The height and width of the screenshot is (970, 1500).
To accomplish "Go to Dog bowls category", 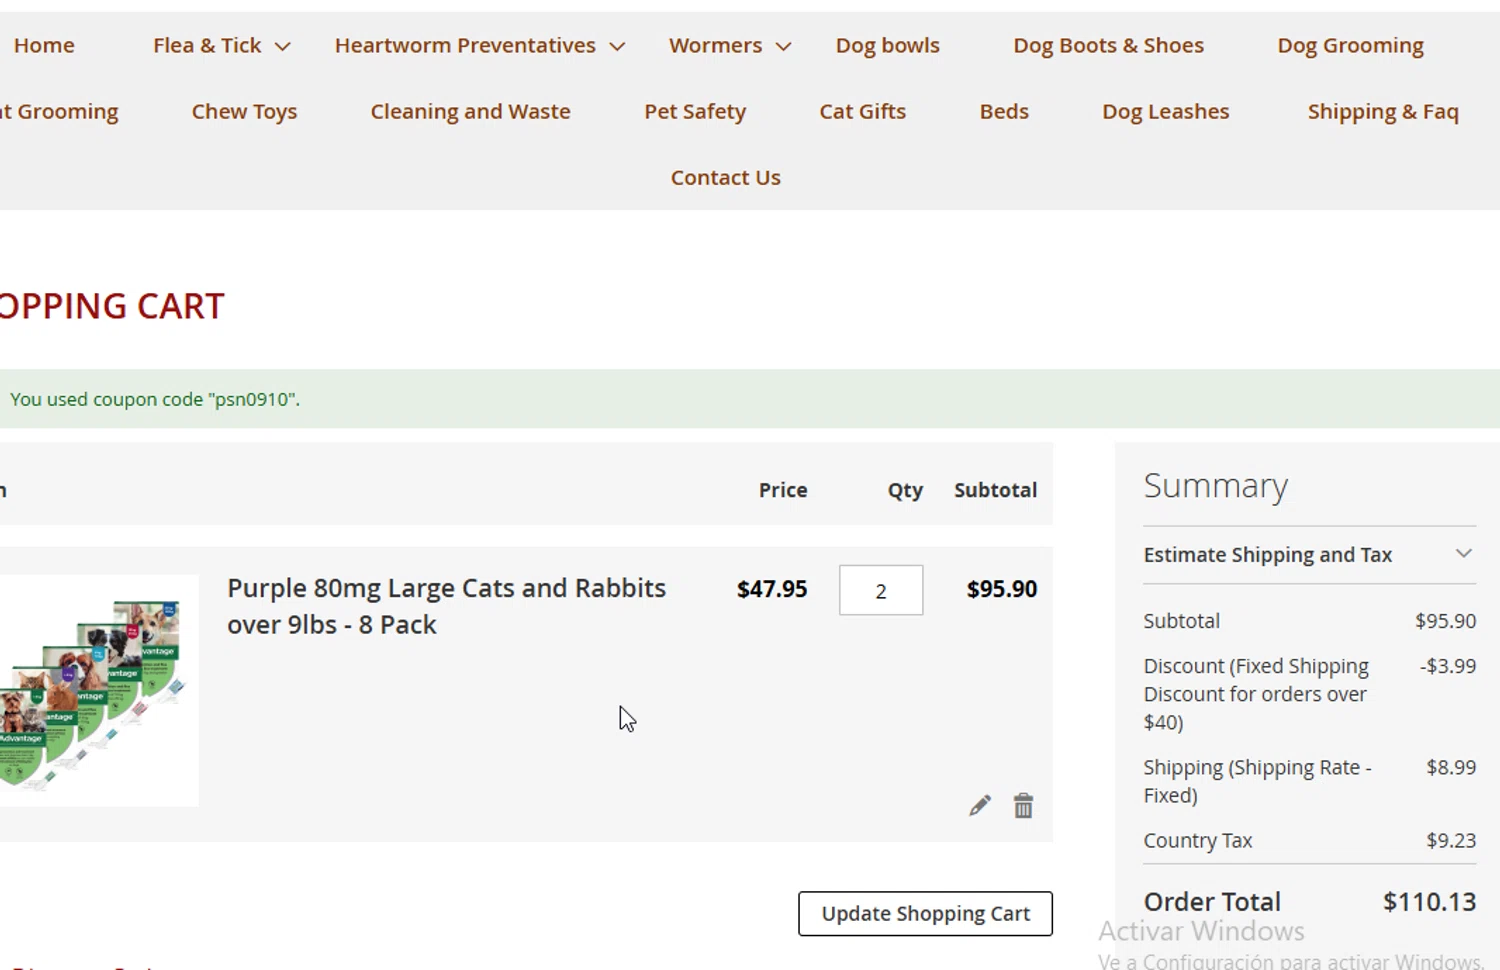I will (x=888, y=45).
